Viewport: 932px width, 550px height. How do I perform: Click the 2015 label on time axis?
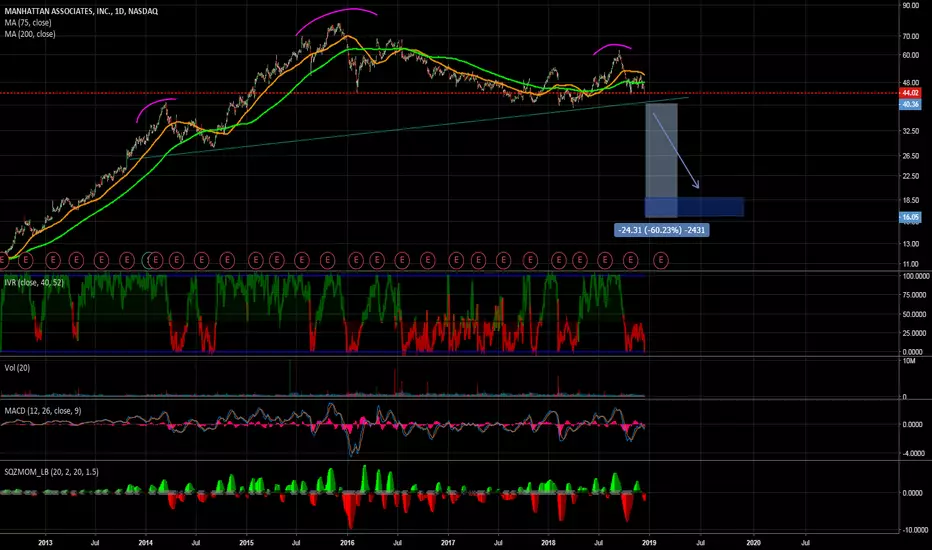pyautogui.click(x=247, y=542)
